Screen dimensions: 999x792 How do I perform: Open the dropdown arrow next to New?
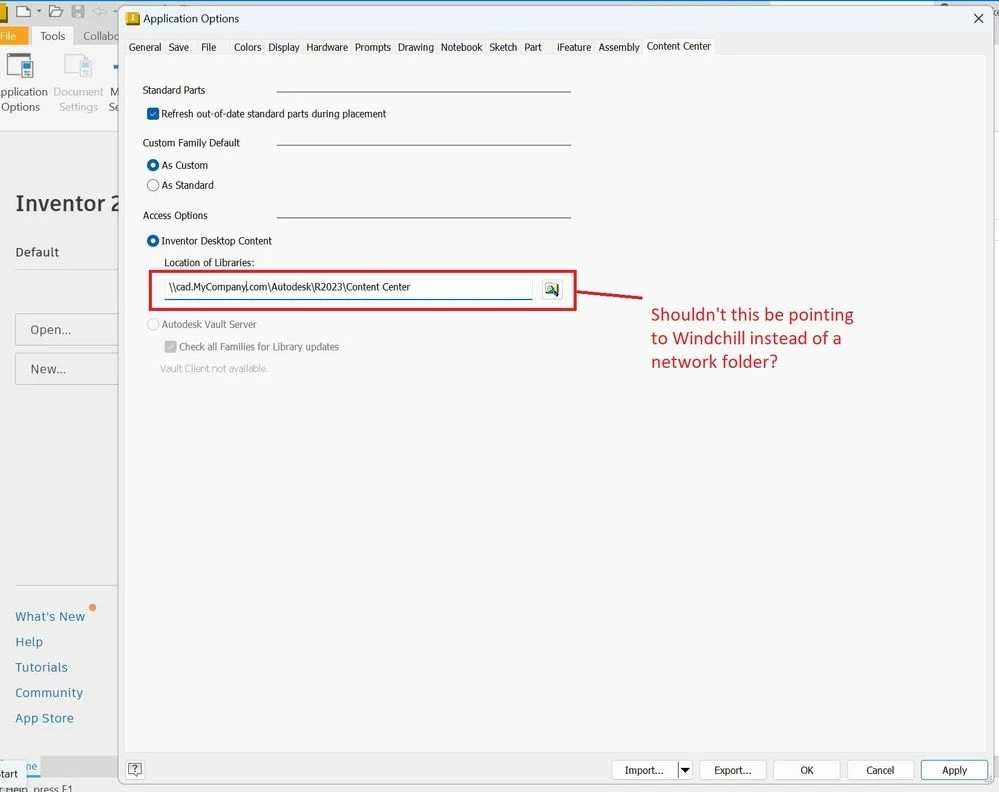pyautogui.click(x=39, y=10)
